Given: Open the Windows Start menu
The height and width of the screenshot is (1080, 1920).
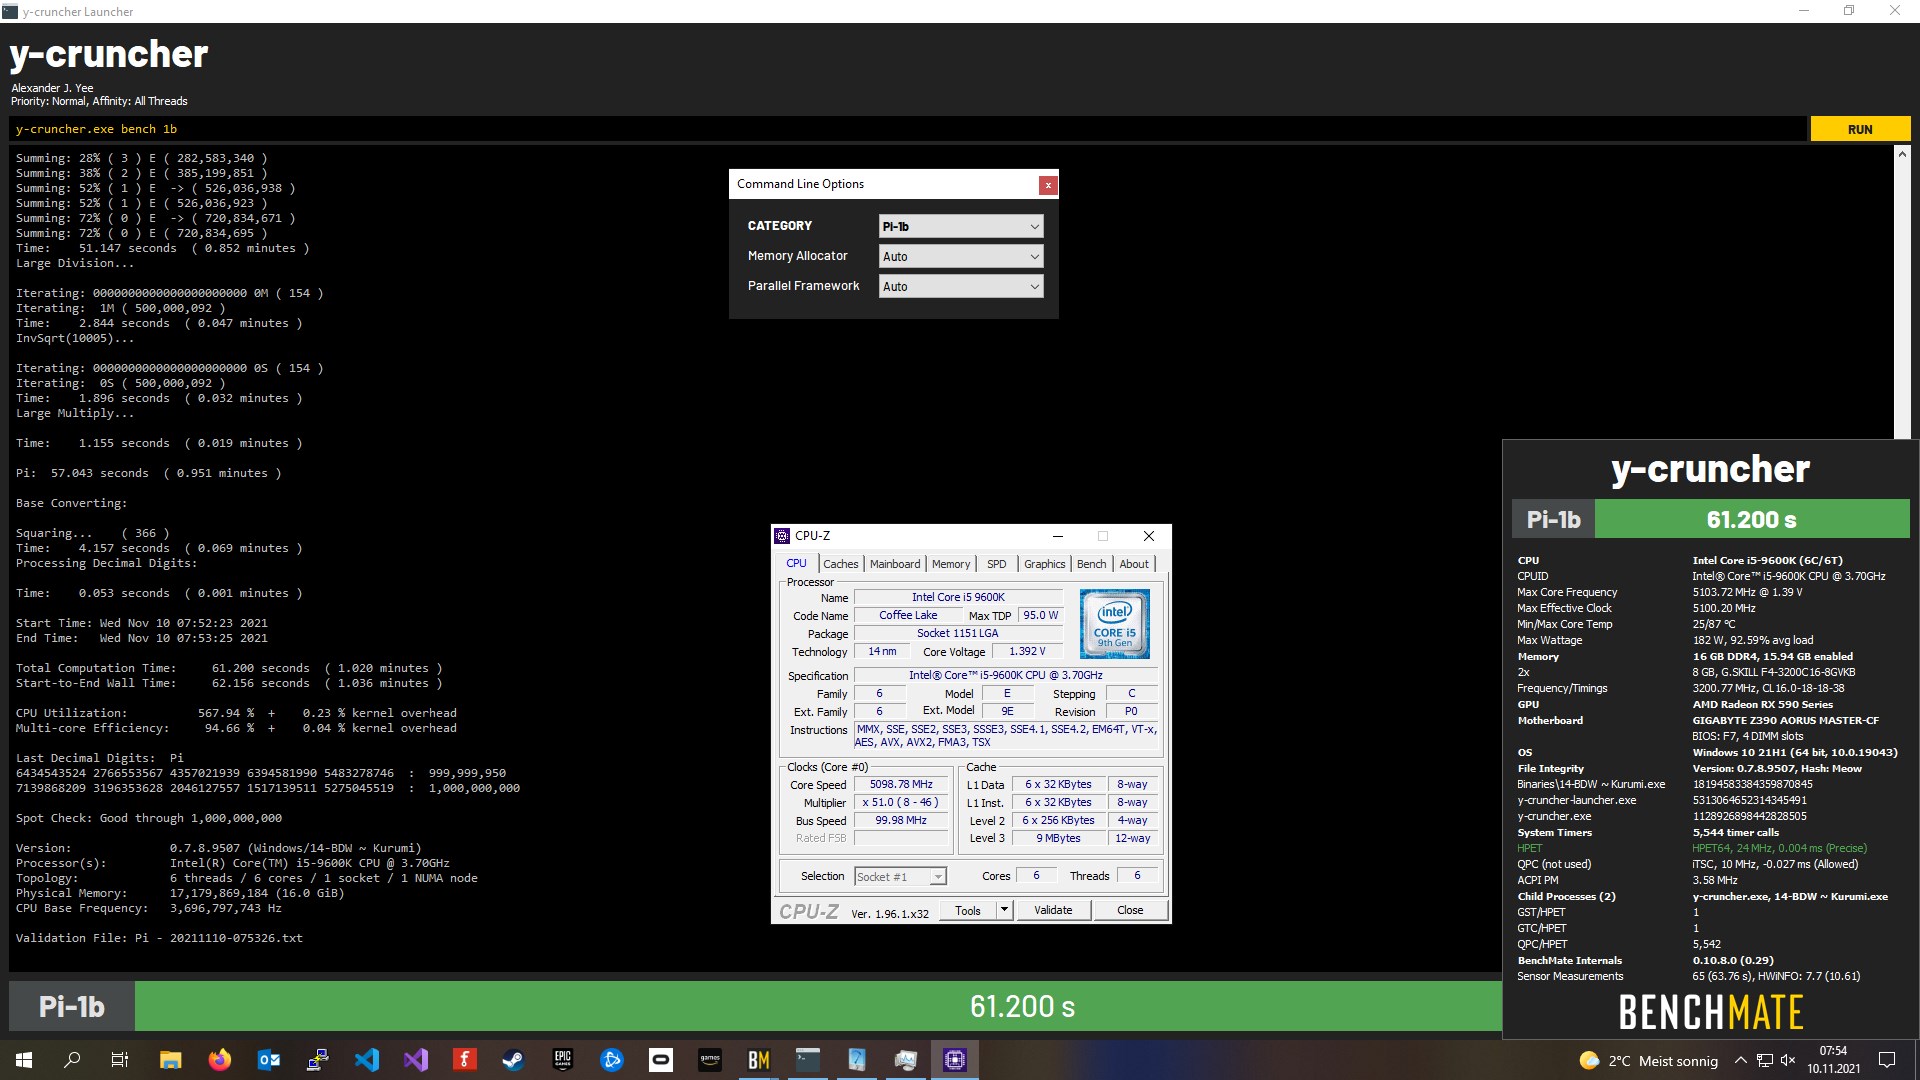Looking at the screenshot, I should coord(24,1060).
